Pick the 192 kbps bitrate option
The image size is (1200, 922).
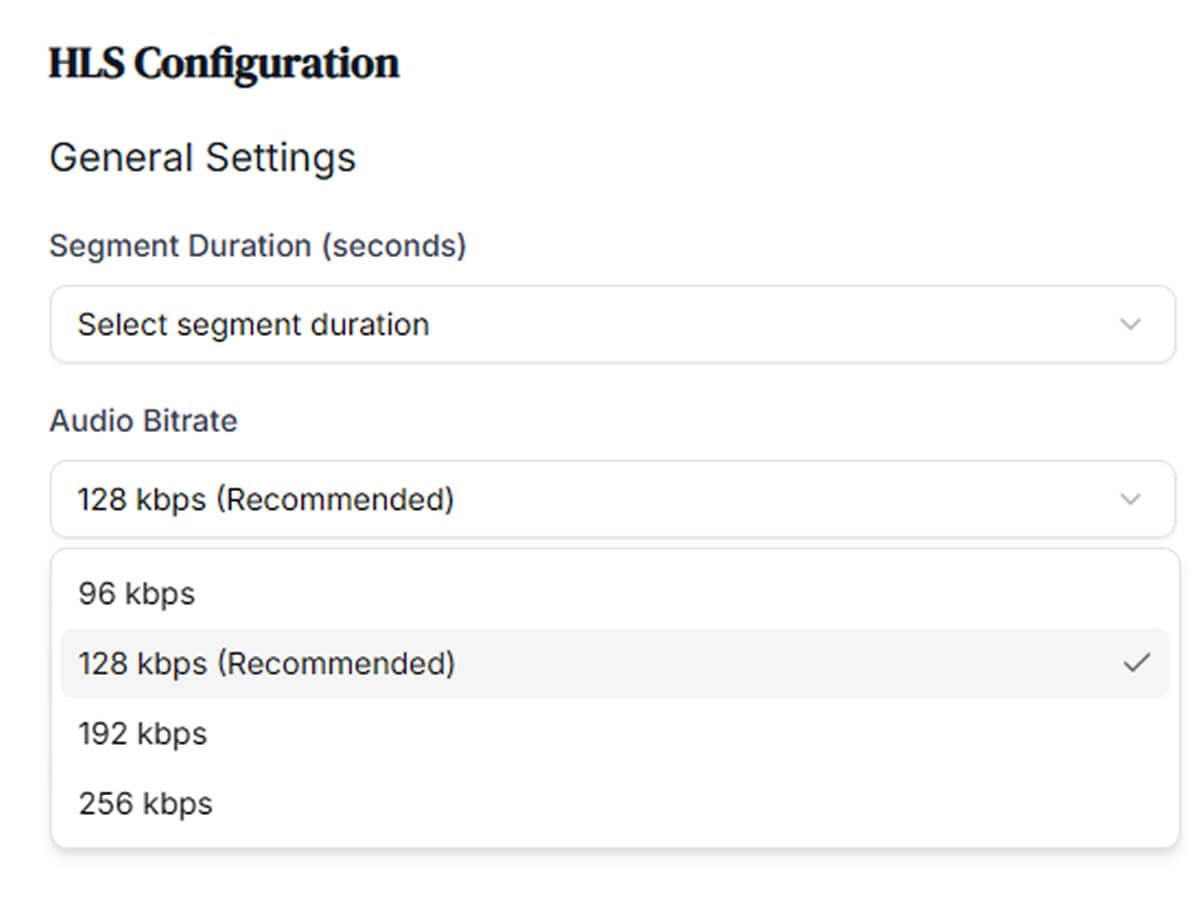point(615,733)
